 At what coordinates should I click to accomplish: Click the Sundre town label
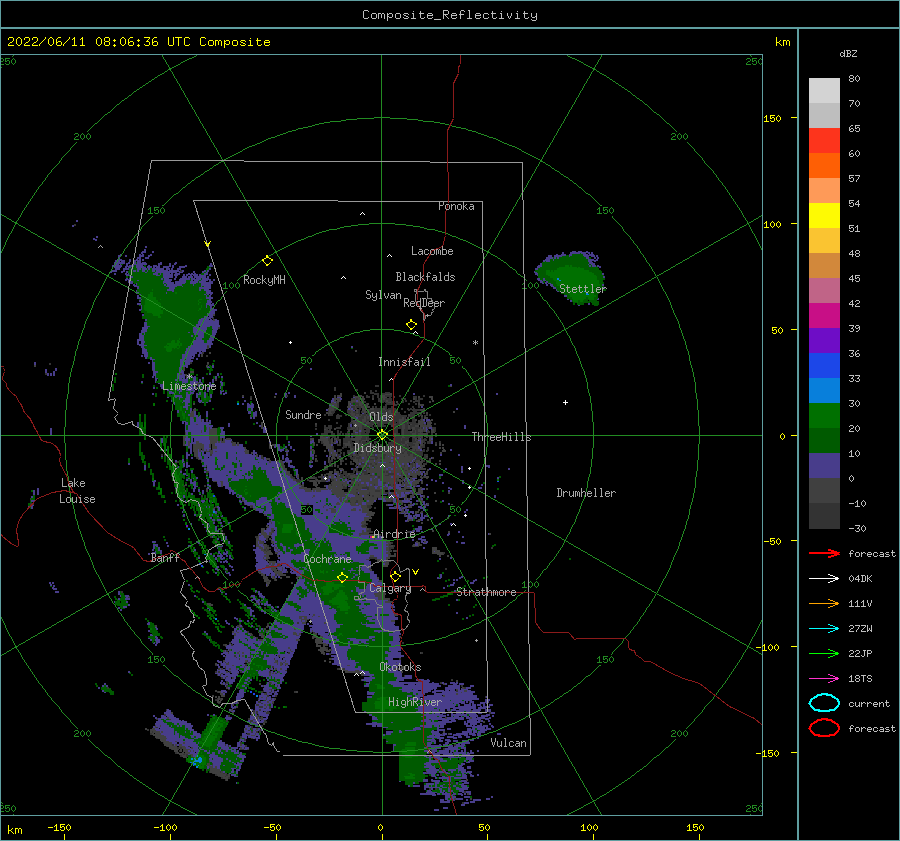303,414
